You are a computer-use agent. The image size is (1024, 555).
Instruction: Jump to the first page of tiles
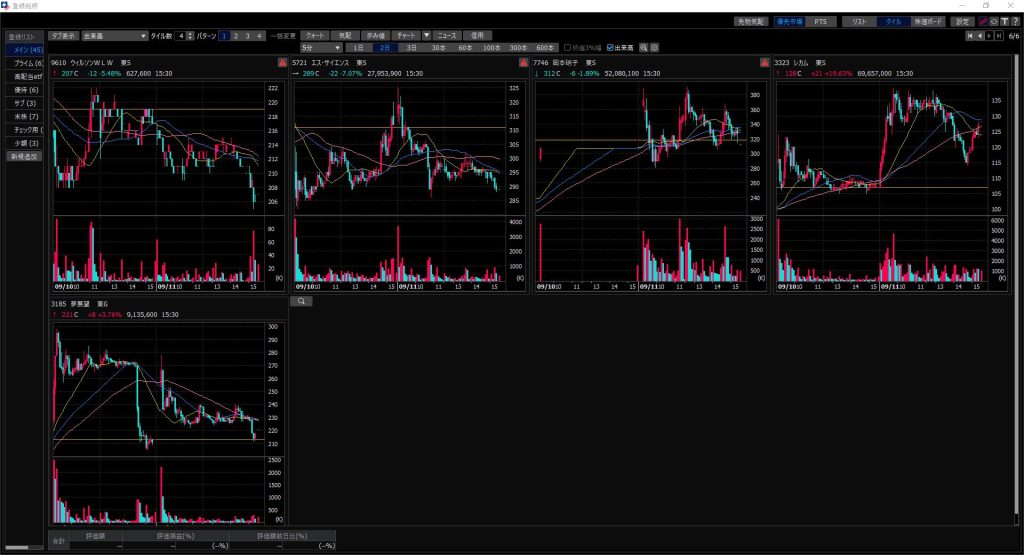pos(969,35)
